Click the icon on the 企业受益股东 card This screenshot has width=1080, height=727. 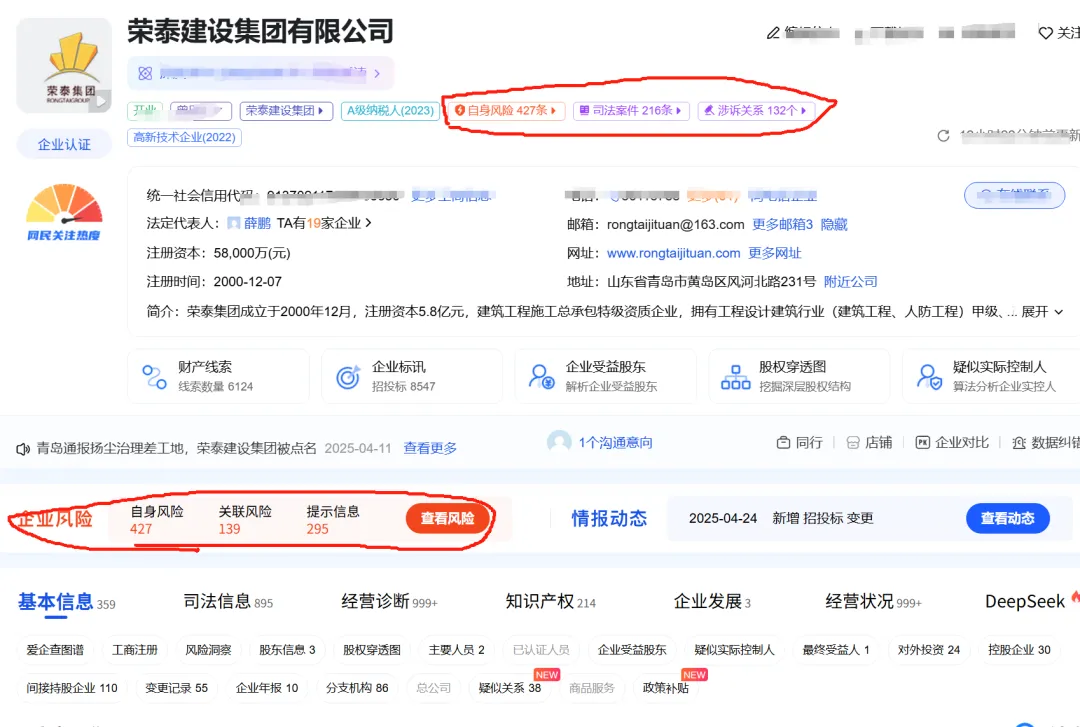coord(541,377)
